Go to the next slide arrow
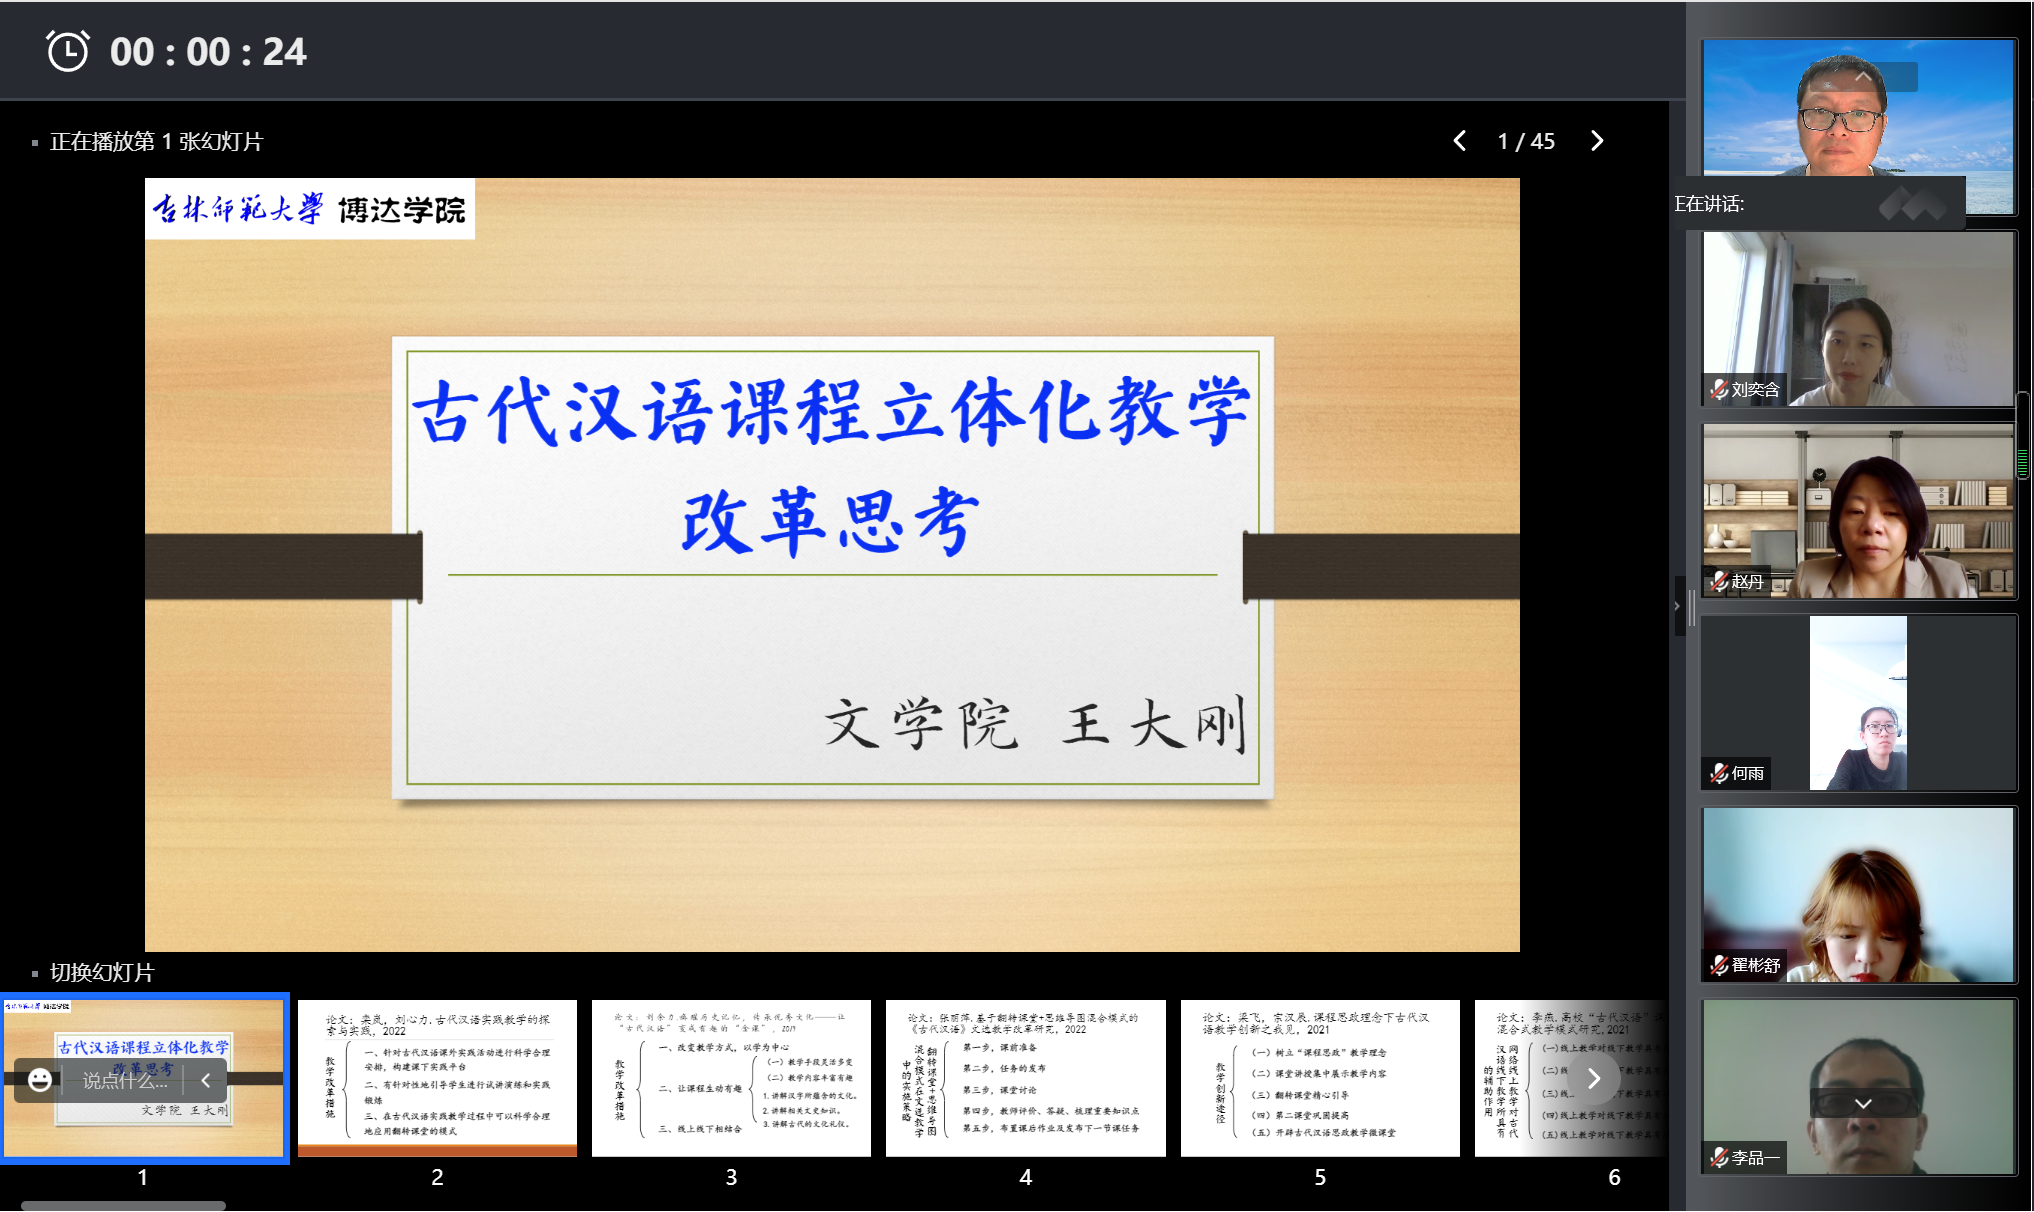 (1597, 141)
